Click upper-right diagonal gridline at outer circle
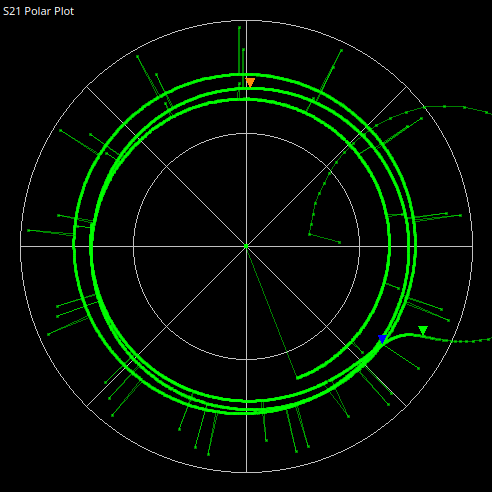The width and height of the screenshot is (492, 492). [x=406, y=87]
